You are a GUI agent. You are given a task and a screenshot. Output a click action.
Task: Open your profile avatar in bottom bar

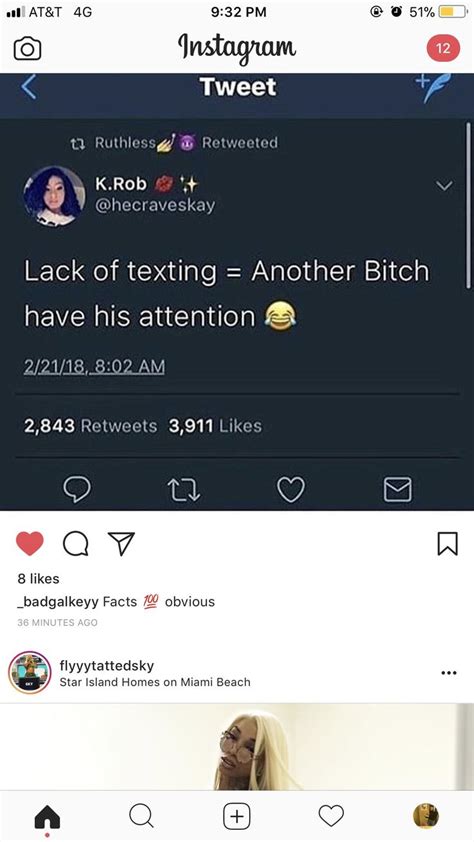pos(426,816)
